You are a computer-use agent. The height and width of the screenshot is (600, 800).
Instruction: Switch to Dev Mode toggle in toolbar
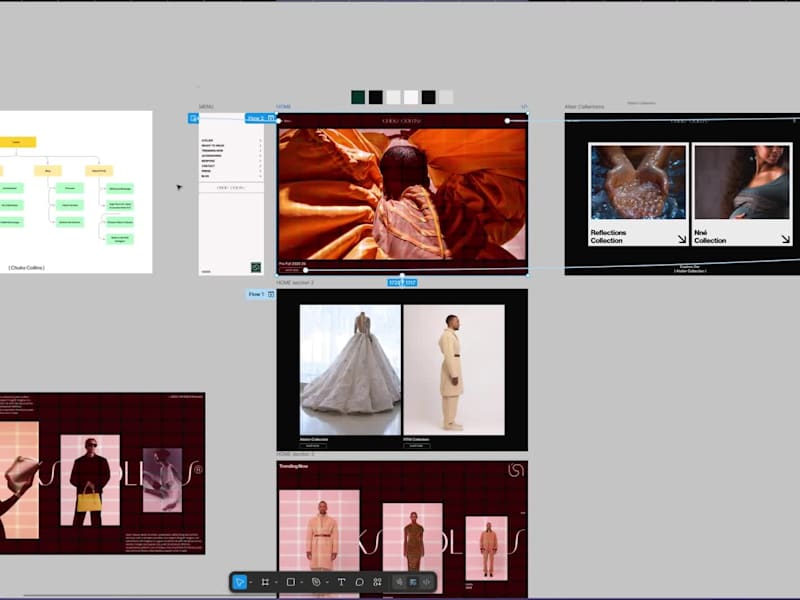pyautogui.click(x=426, y=581)
